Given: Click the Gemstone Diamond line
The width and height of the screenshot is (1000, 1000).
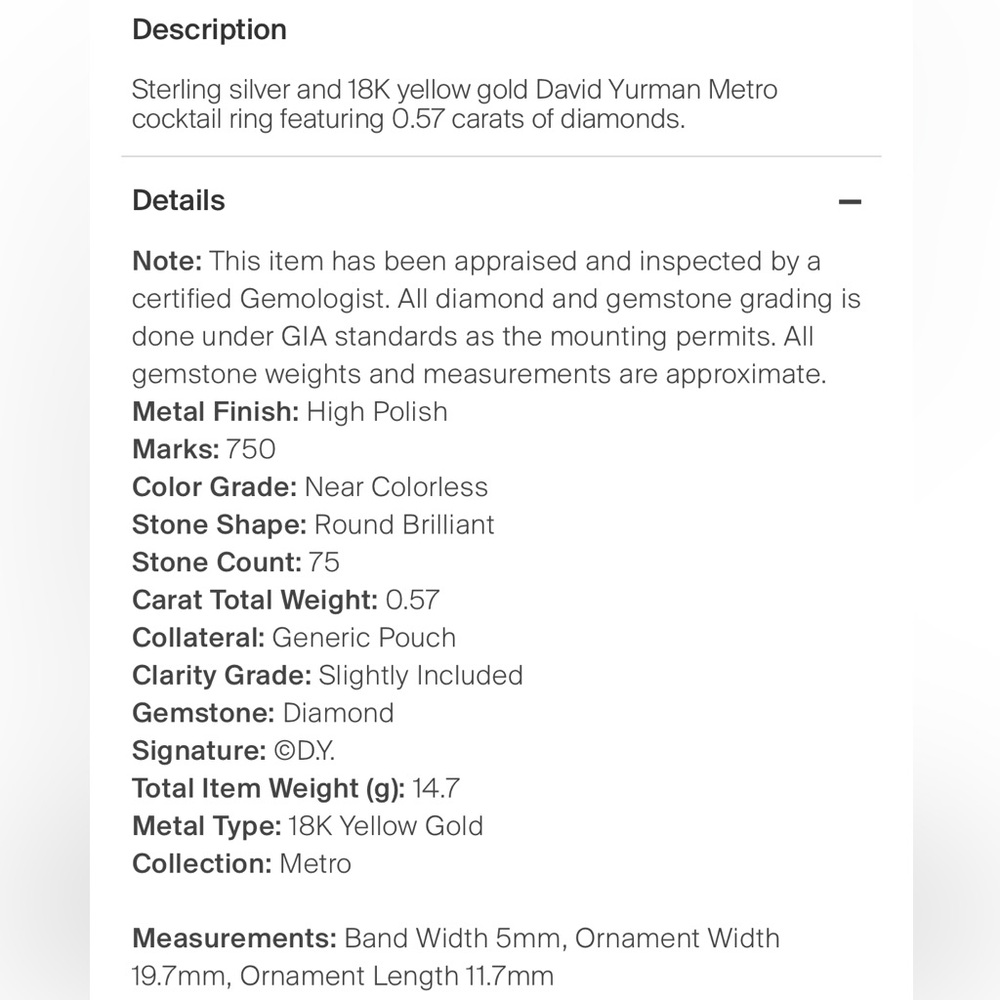Looking at the screenshot, I should click(263, 713).
